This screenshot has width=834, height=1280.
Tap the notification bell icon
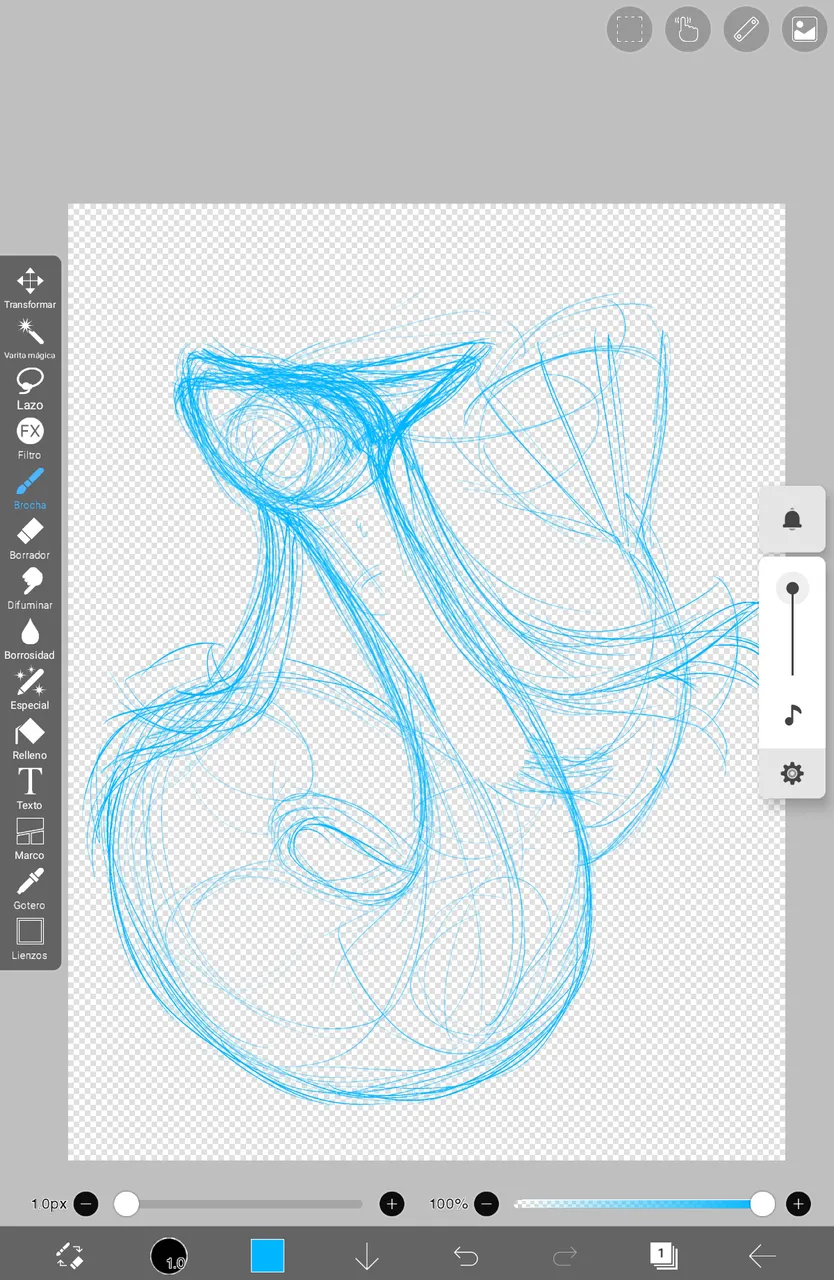click(792, 519)
